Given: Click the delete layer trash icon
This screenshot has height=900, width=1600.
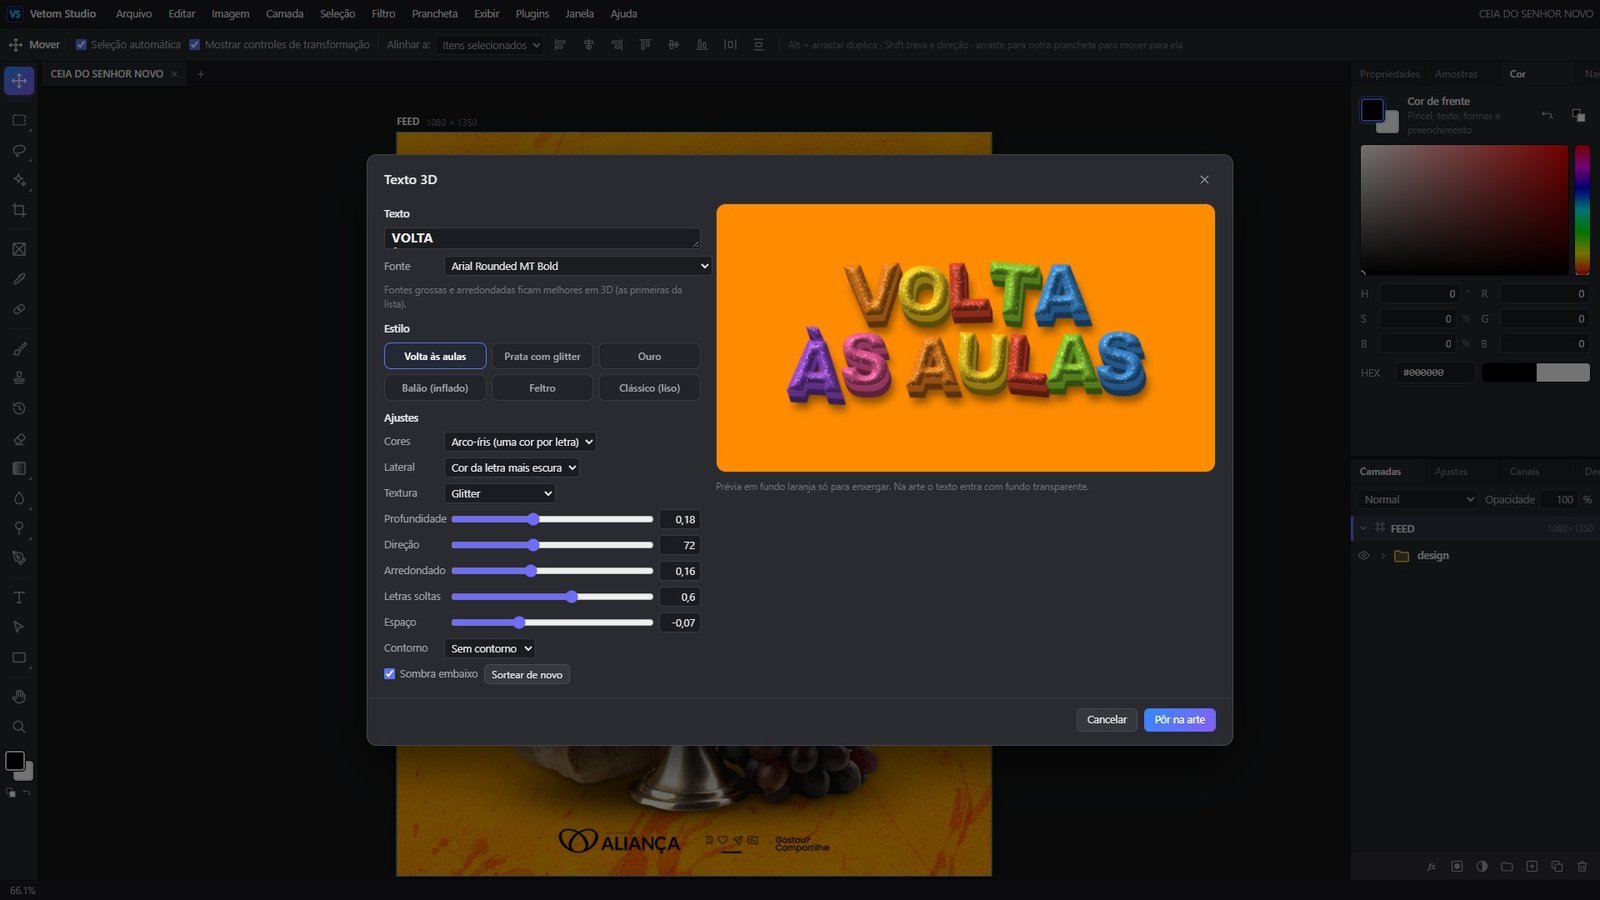Looking at the screenshot, I should [x=1582, y=866].
